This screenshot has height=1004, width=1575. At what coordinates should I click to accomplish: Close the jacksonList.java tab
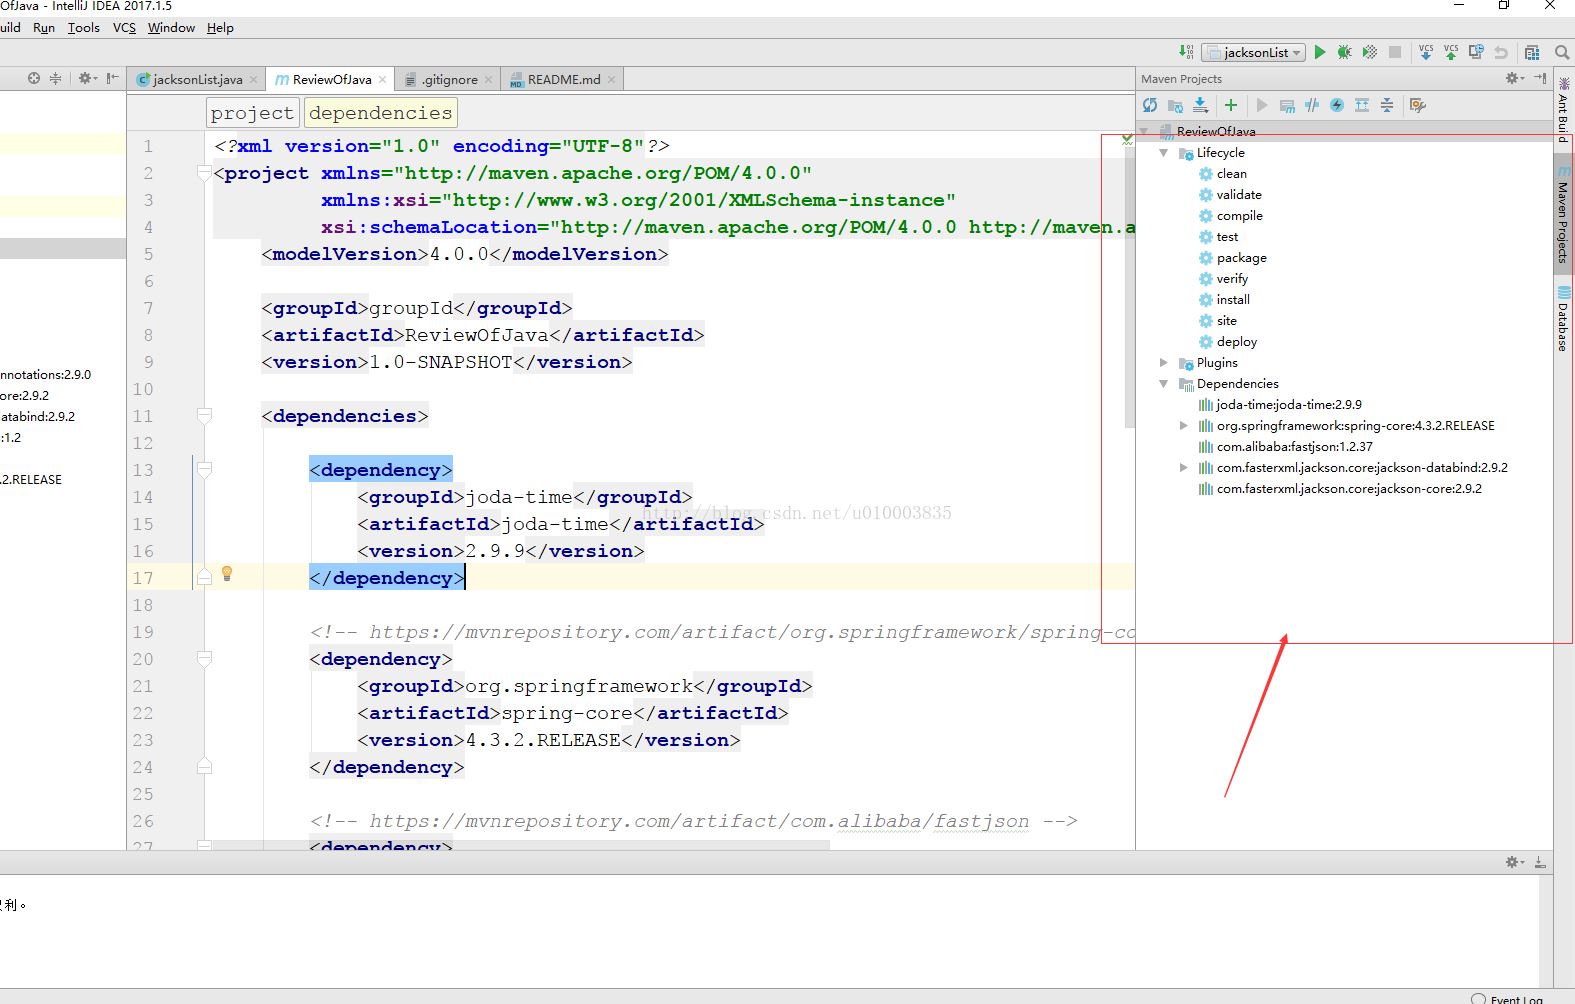pos(254,79)
